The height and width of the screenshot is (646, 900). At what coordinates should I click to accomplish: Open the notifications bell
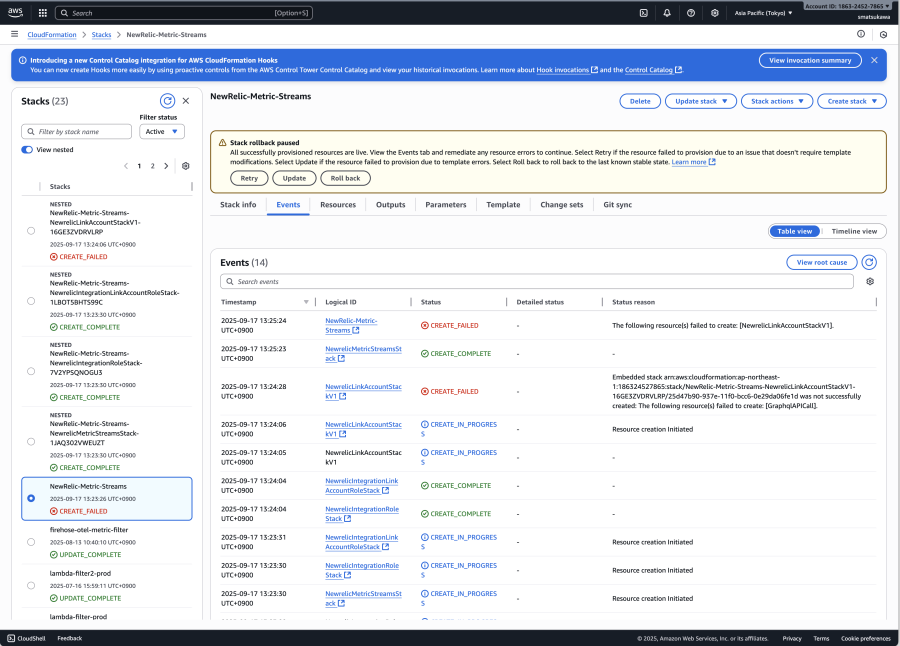(667, 13)
